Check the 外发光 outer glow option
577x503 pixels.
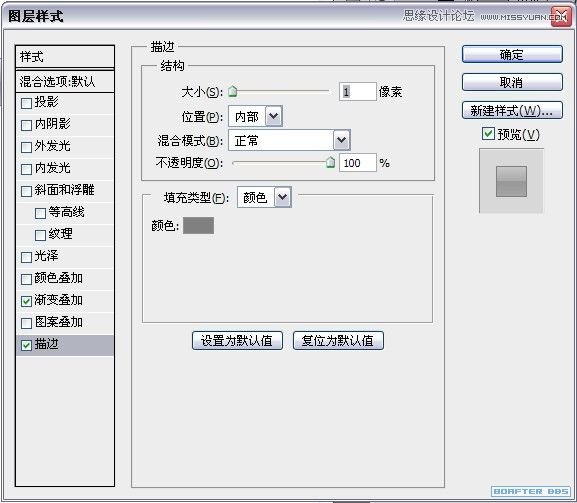(x=26, y=147)
